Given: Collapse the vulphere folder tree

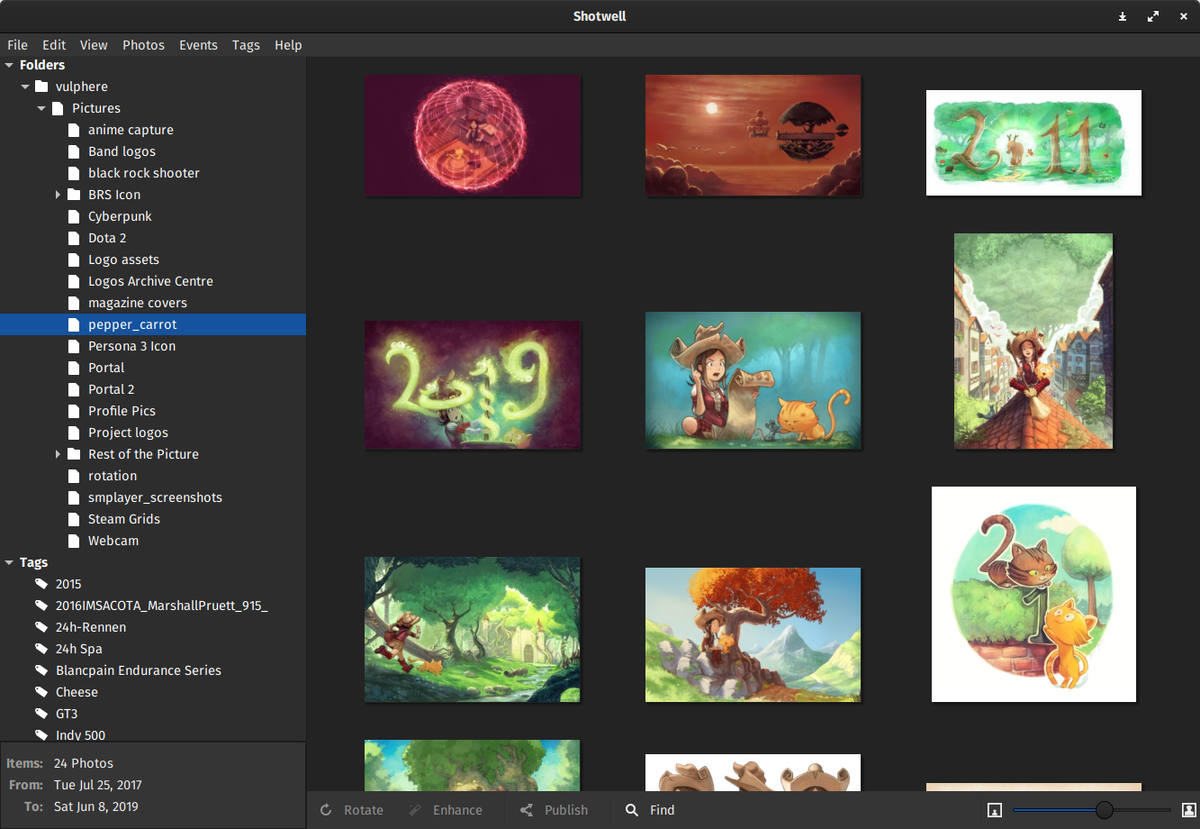Looking at the screenshot, I should point(25,87).
